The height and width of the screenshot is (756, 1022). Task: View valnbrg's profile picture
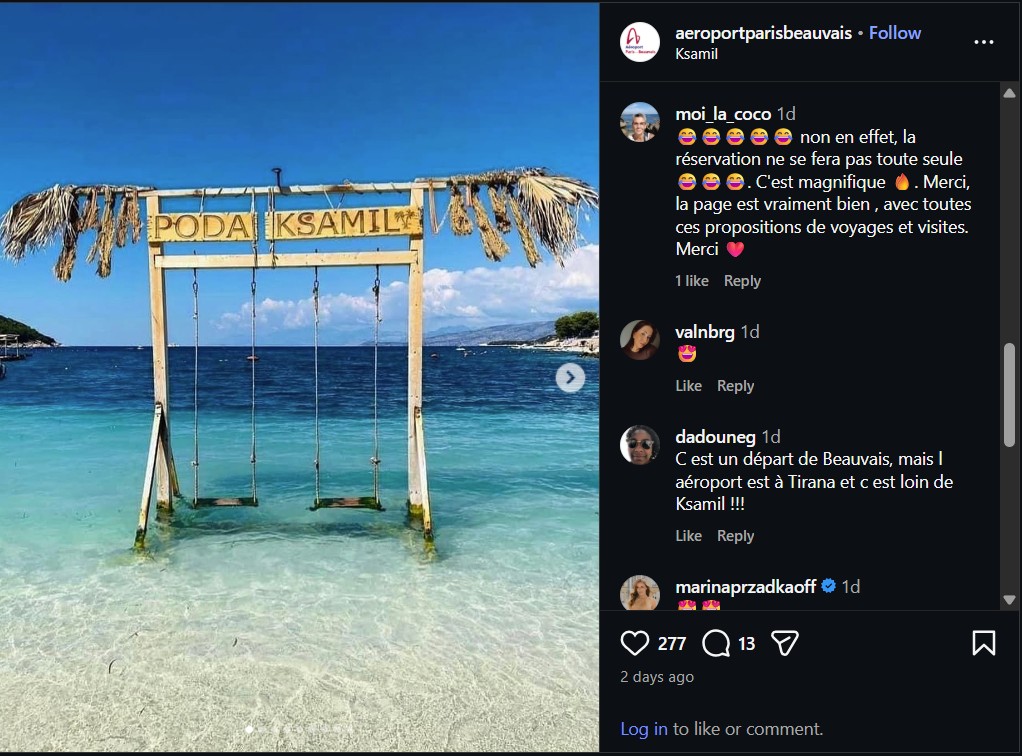point(640,340)
